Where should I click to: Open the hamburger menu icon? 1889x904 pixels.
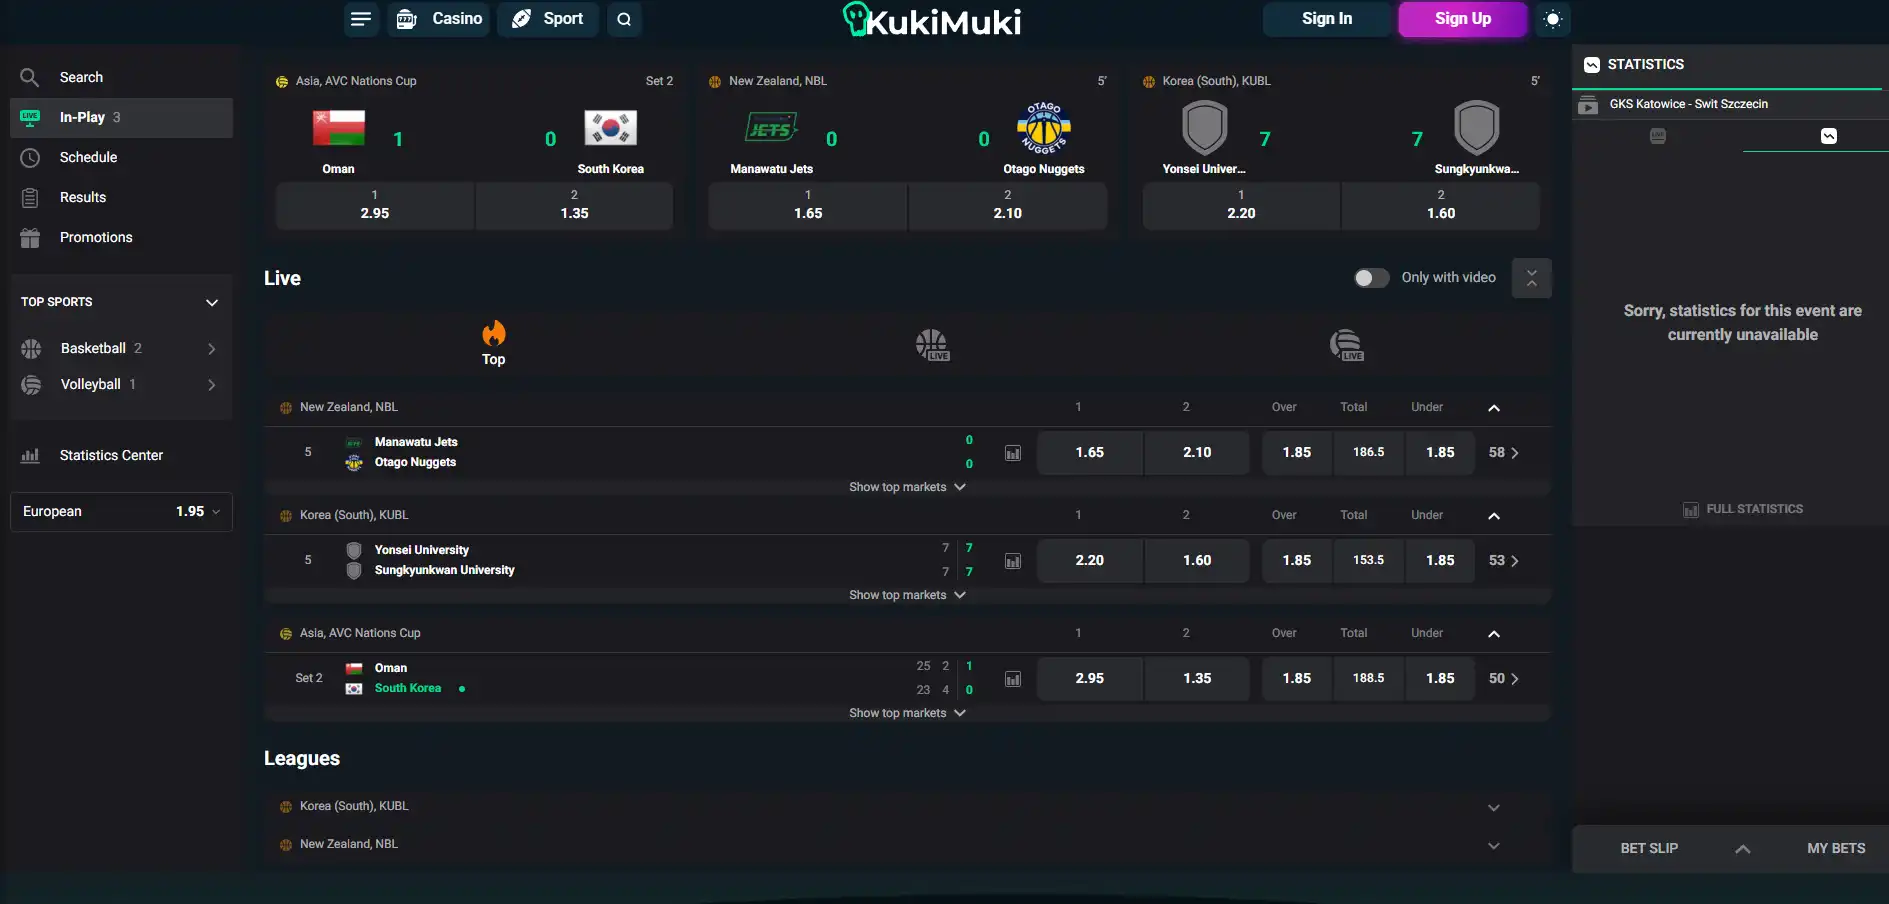coord(361,19)
